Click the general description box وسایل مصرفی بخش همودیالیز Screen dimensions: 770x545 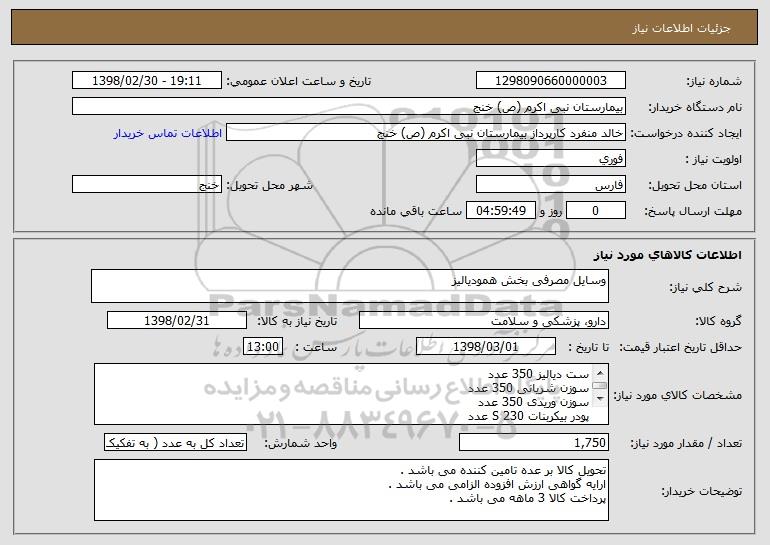pos(350,286)
